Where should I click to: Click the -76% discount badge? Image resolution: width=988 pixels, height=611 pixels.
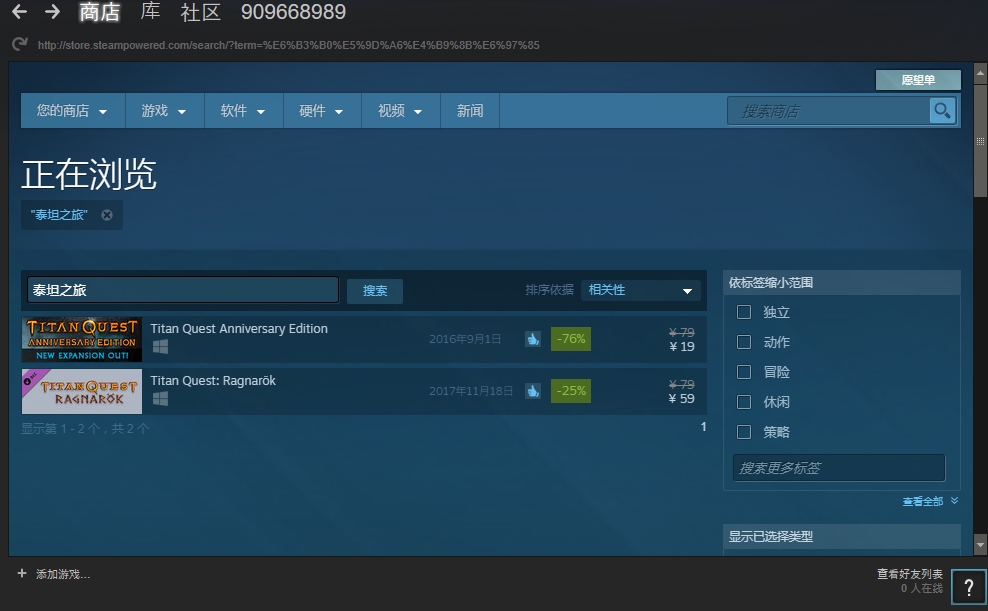coord(571,339)
